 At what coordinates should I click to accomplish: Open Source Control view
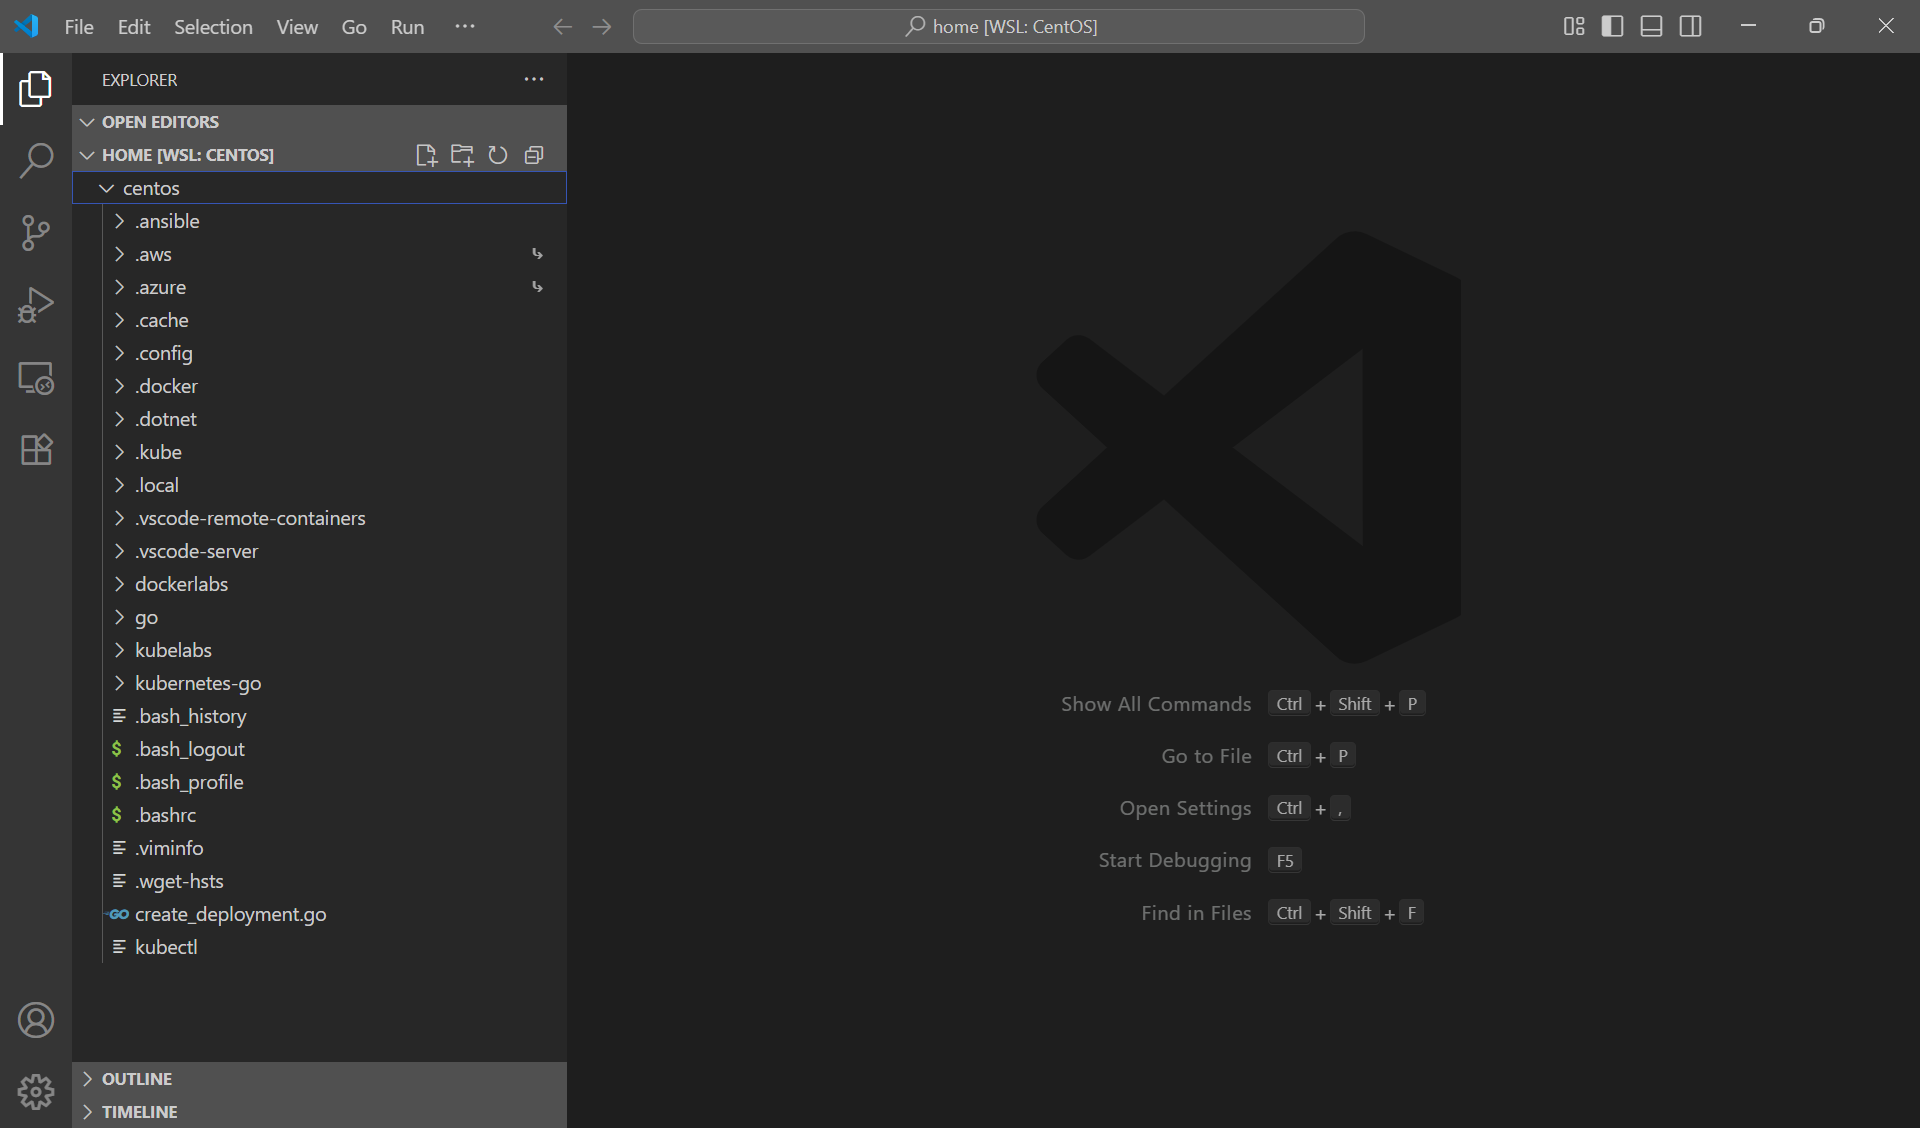tap(36, 233)
